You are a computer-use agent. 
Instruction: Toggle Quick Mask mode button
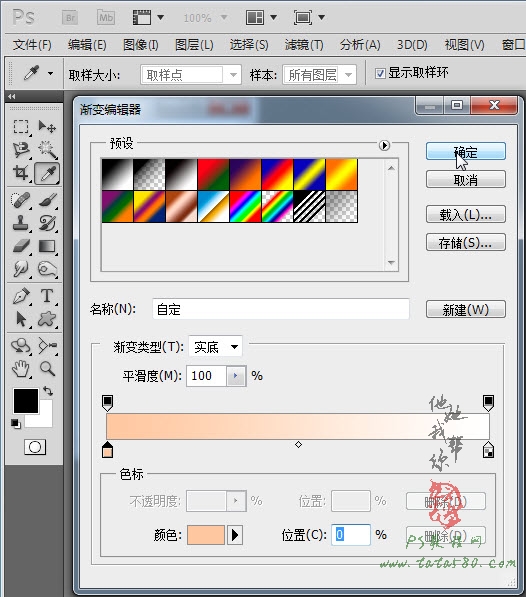tap(35, 447)
